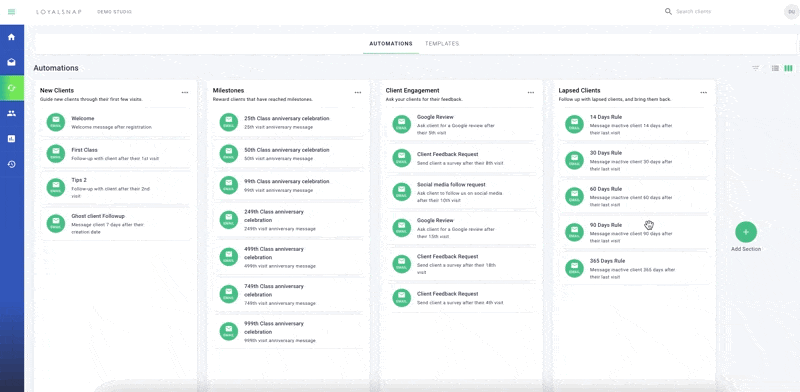Open Lapsed Clients section options menu

pyautogui.click(x=704, y=92)
